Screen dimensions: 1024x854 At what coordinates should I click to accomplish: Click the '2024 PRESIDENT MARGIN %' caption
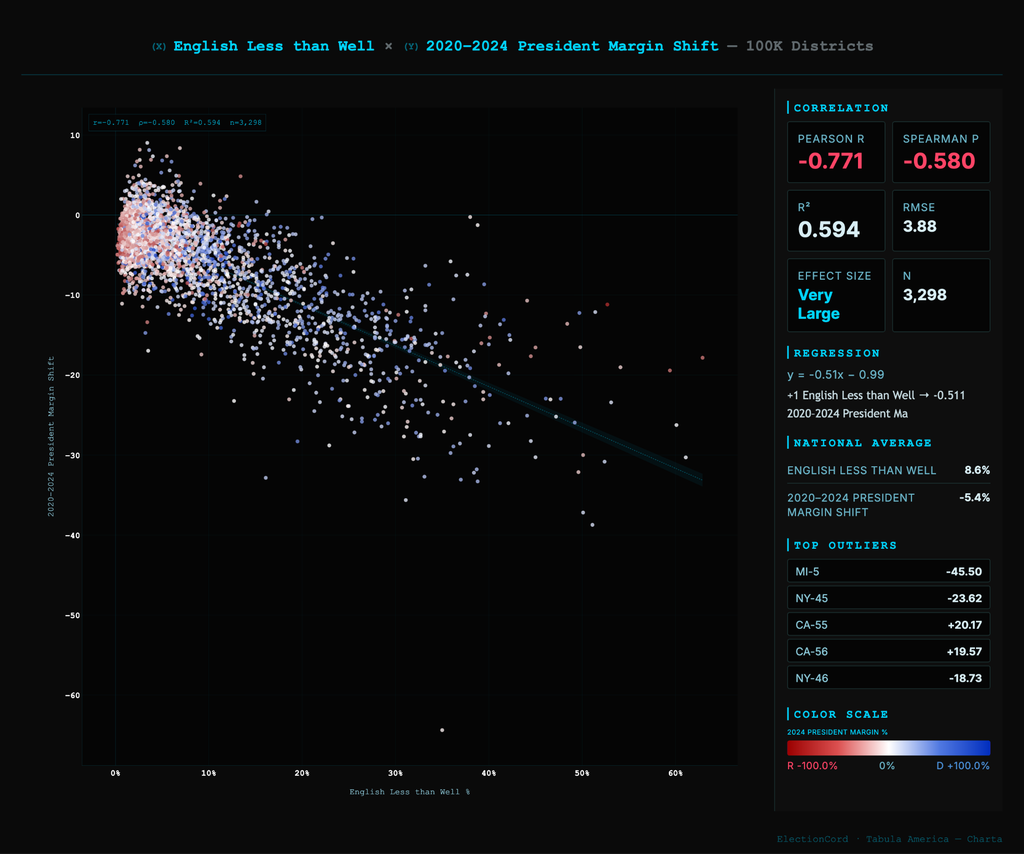tap(837, 732)
